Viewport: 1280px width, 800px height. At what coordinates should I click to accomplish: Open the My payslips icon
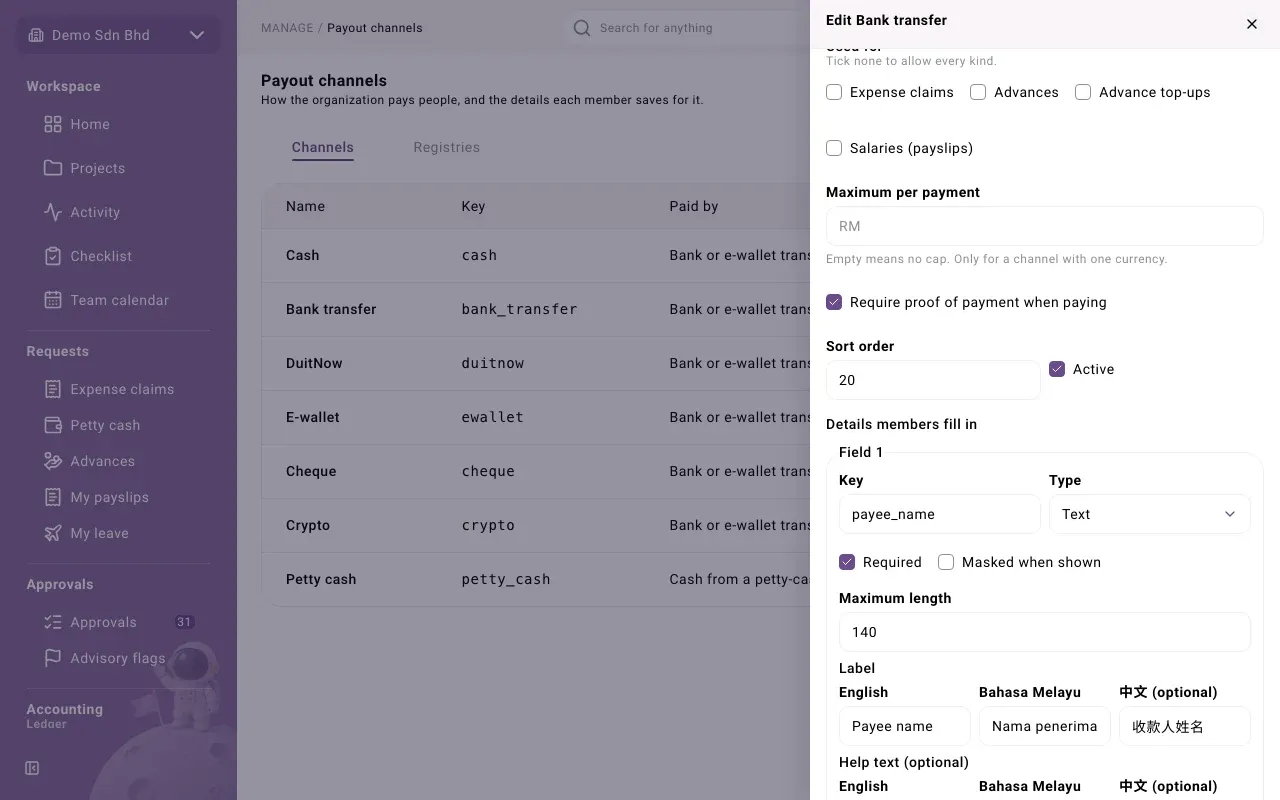(x=53, y=497)
